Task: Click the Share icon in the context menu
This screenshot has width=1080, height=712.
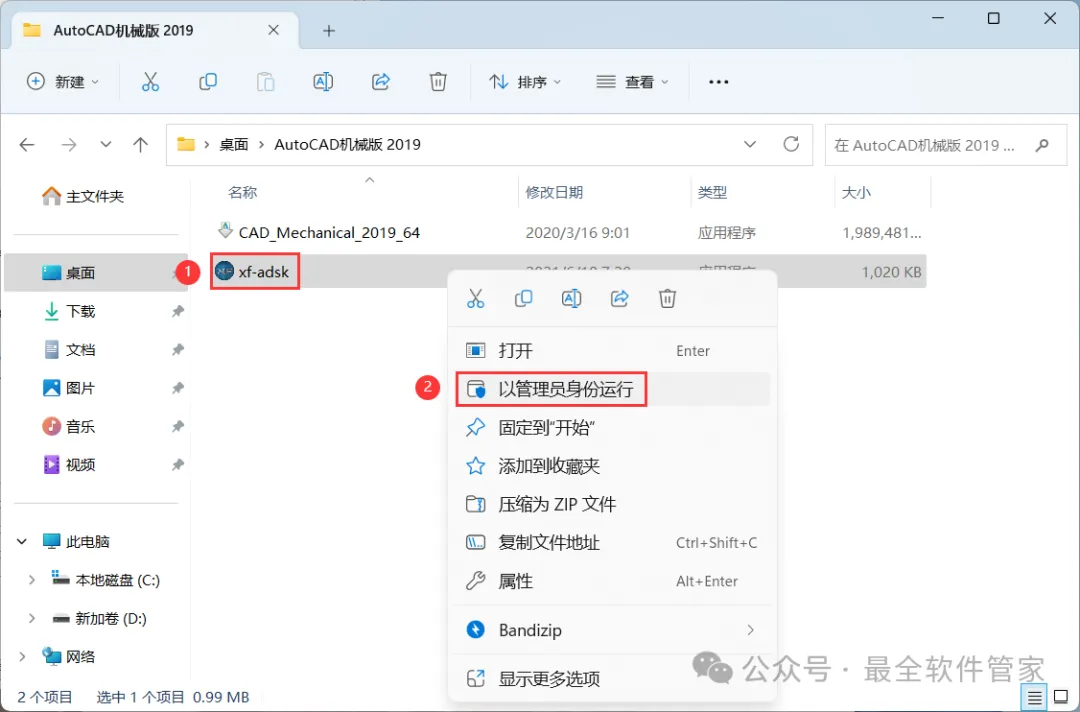Action: 619,298
